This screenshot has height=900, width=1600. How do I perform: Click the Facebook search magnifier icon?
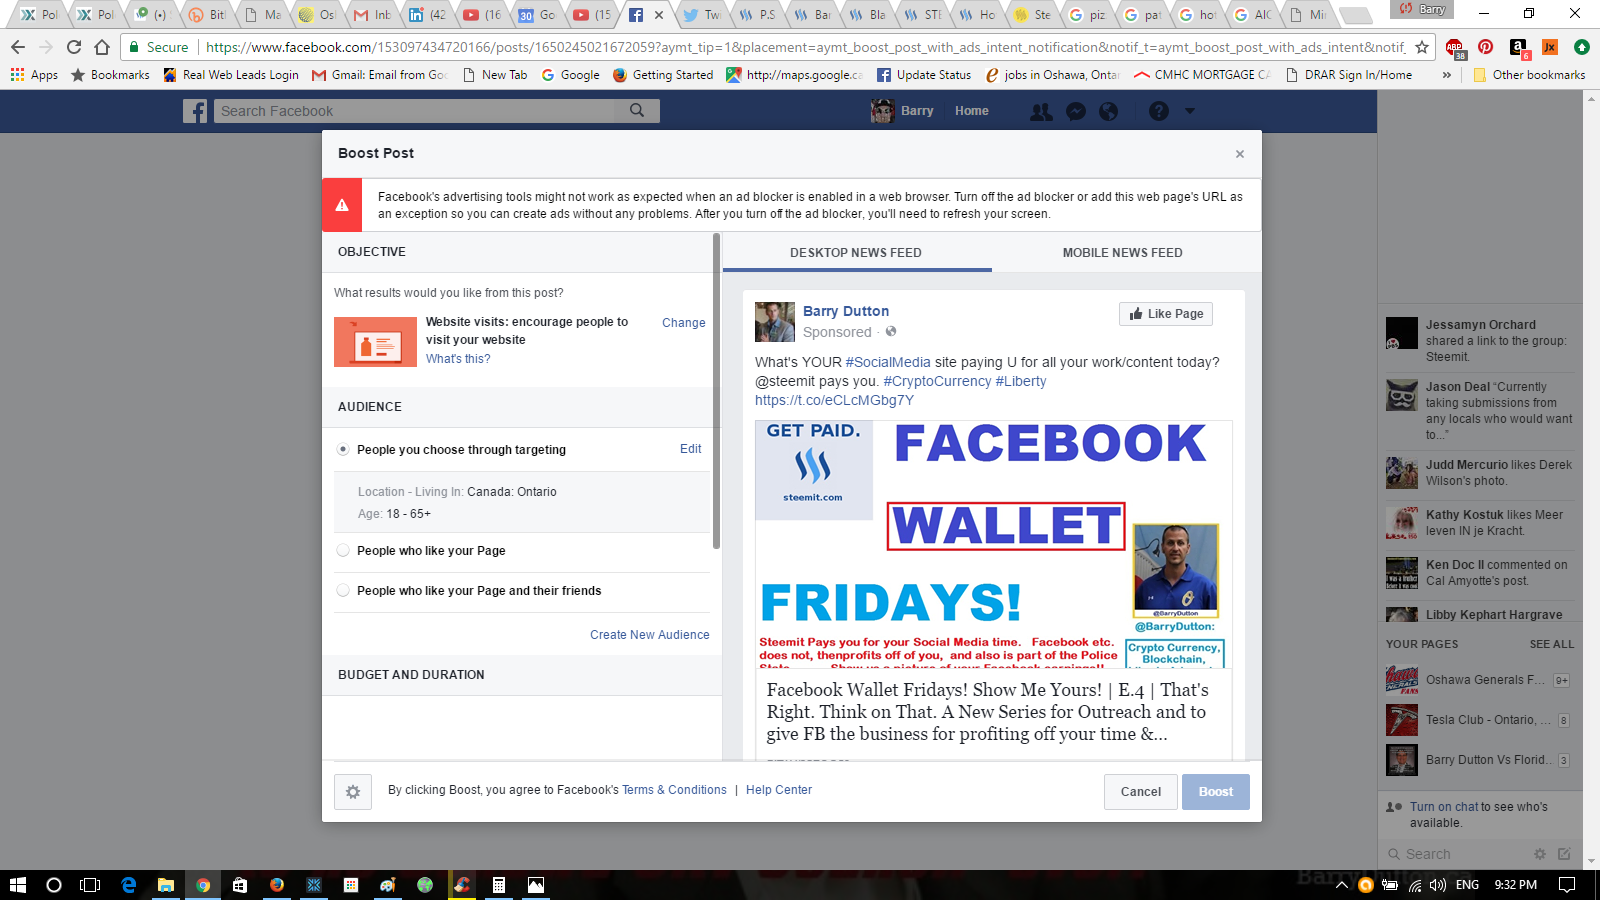click(x=637, y=111)
